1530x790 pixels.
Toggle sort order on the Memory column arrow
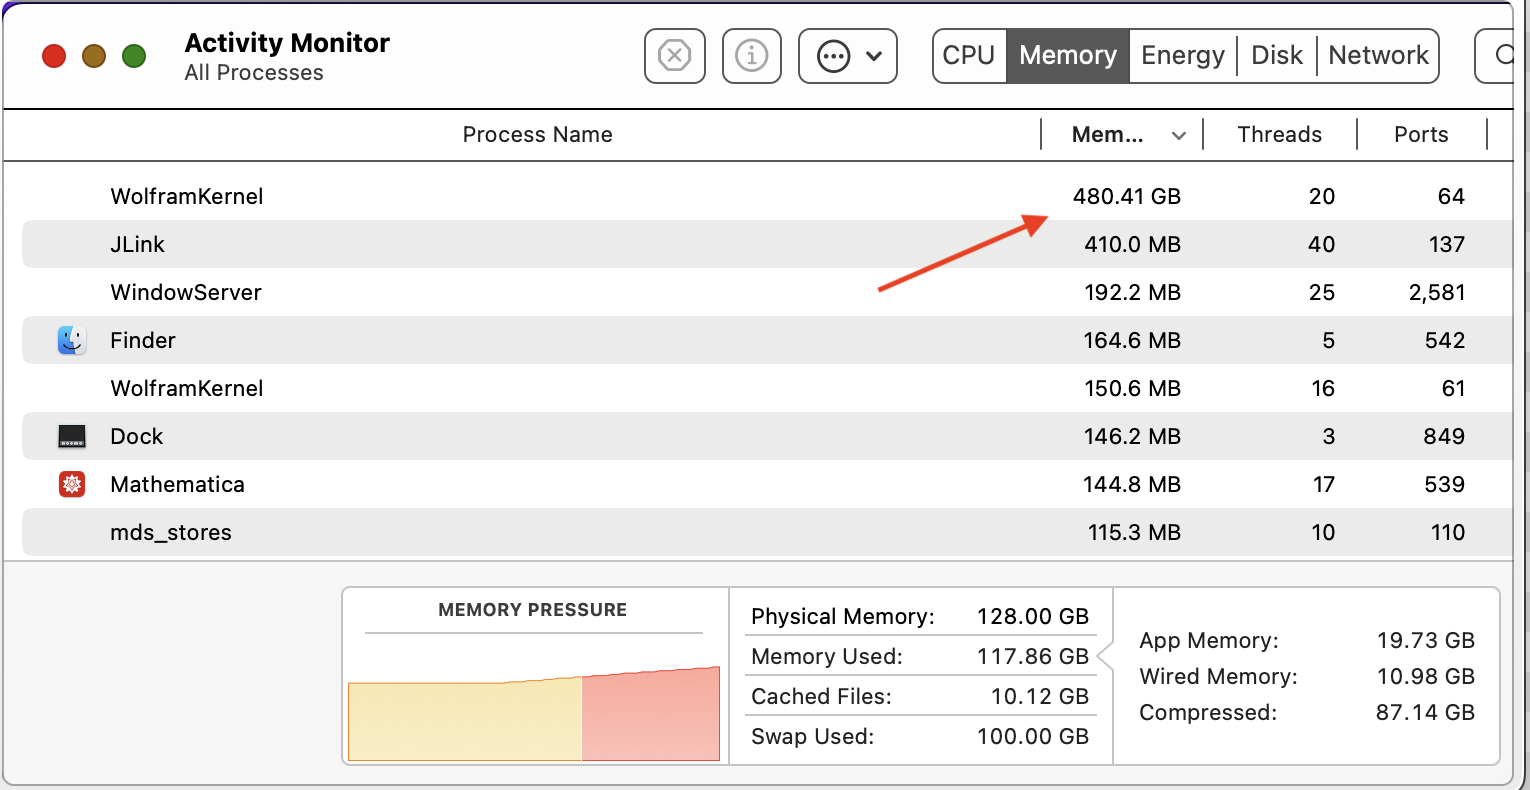click(1179, 135)
